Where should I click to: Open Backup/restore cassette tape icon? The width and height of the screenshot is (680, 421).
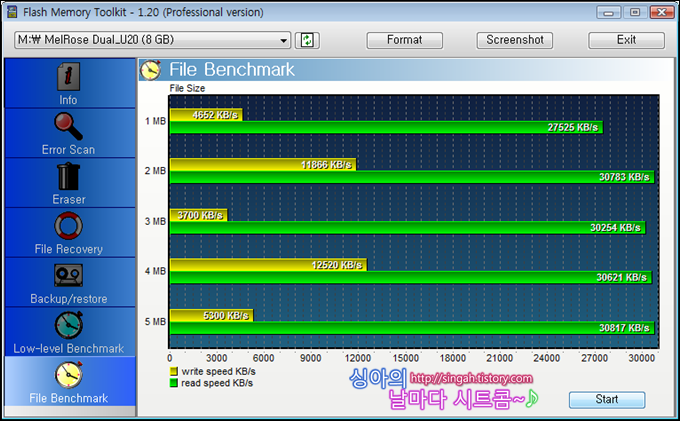(69, 275)
